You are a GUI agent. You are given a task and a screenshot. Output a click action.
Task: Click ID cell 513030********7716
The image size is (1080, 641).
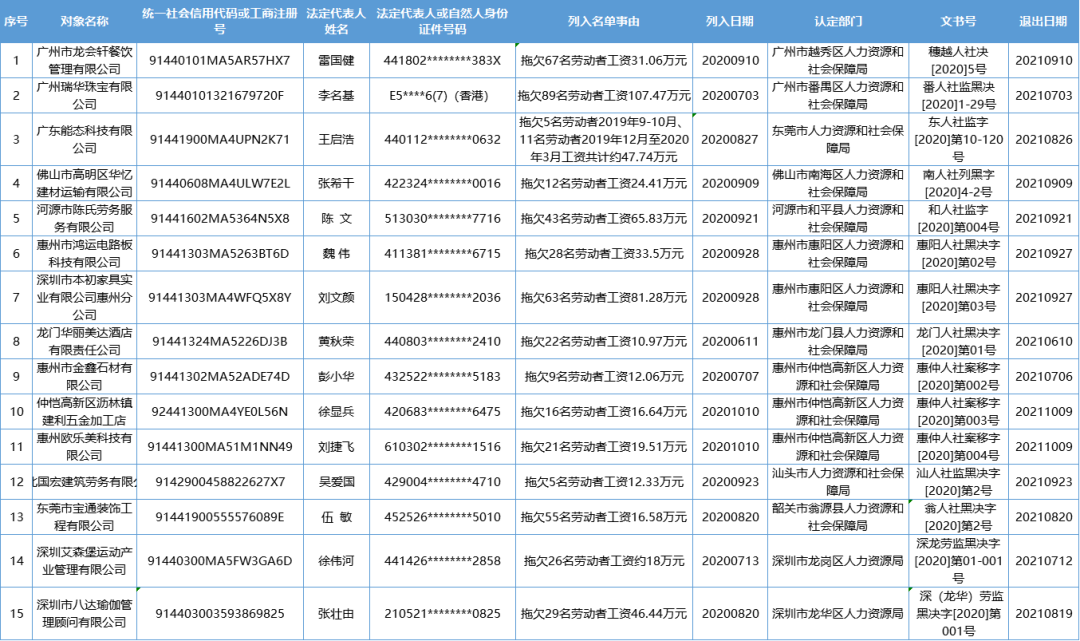coord(442,218)
